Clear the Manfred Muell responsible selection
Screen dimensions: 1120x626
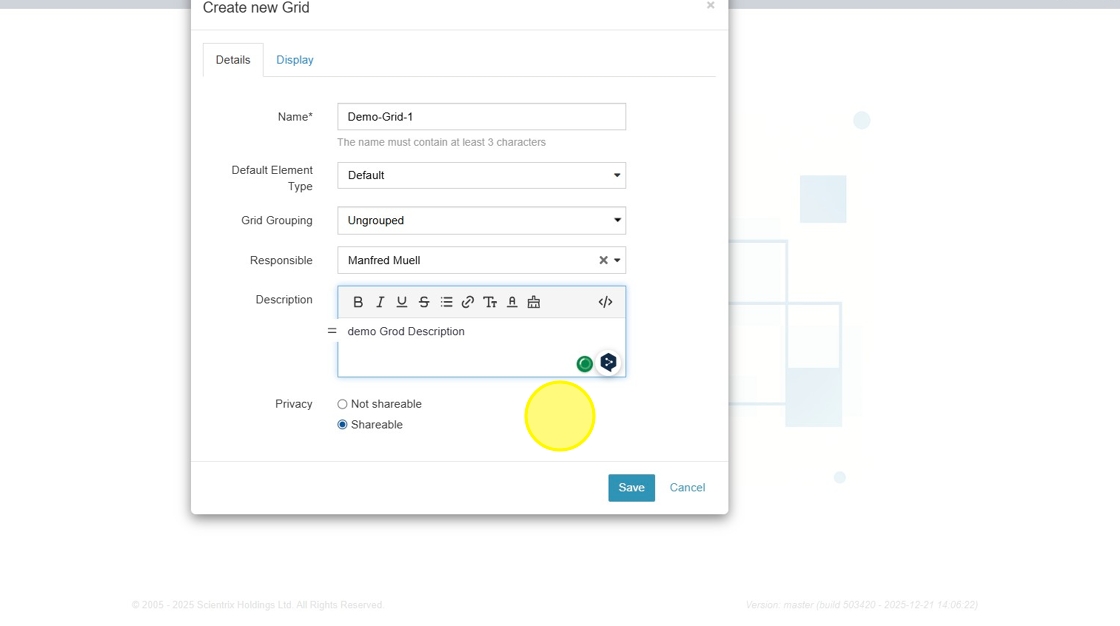coord(603,260)
